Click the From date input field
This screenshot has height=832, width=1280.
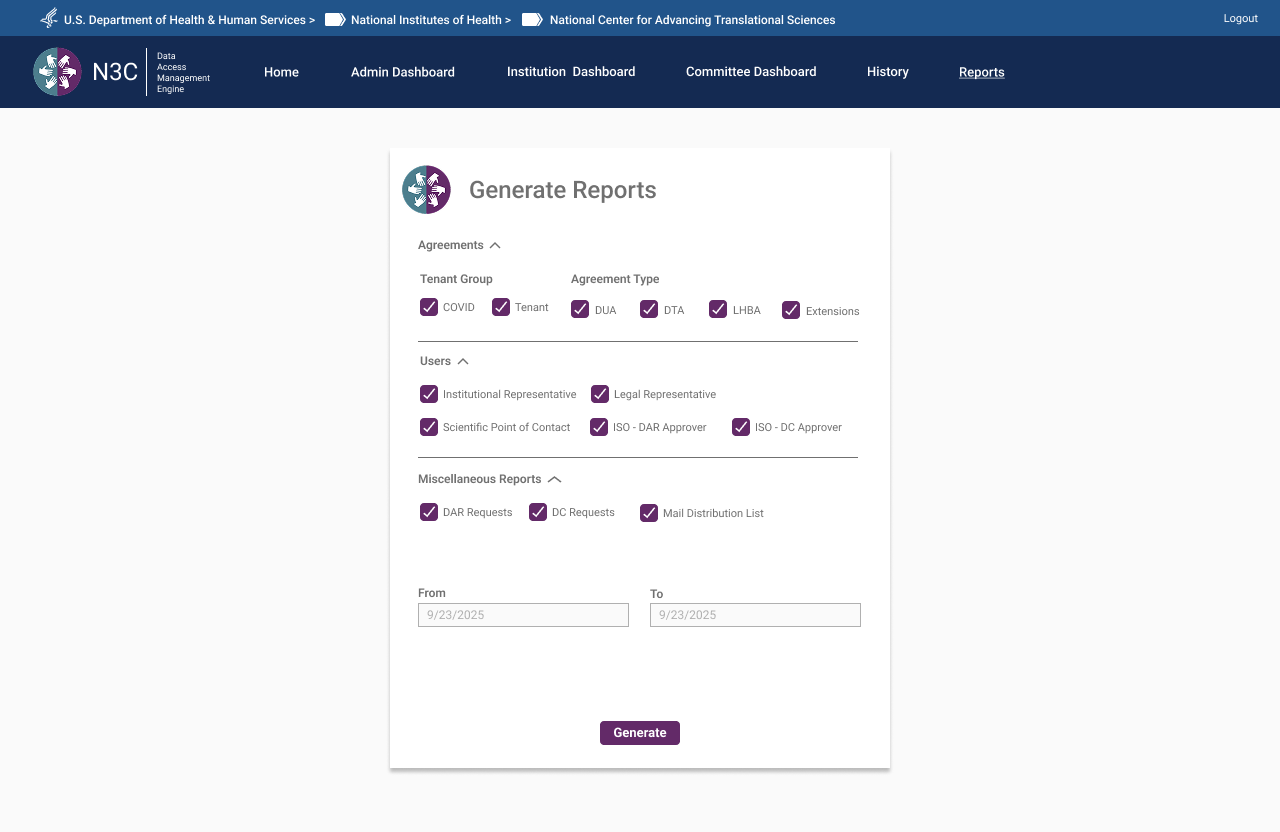[x=523, y=614]
